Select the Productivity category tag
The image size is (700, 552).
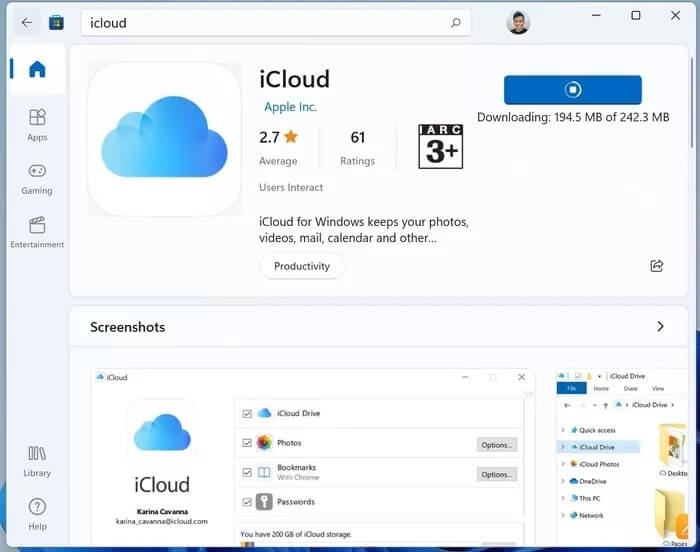[x=302, y=266]
